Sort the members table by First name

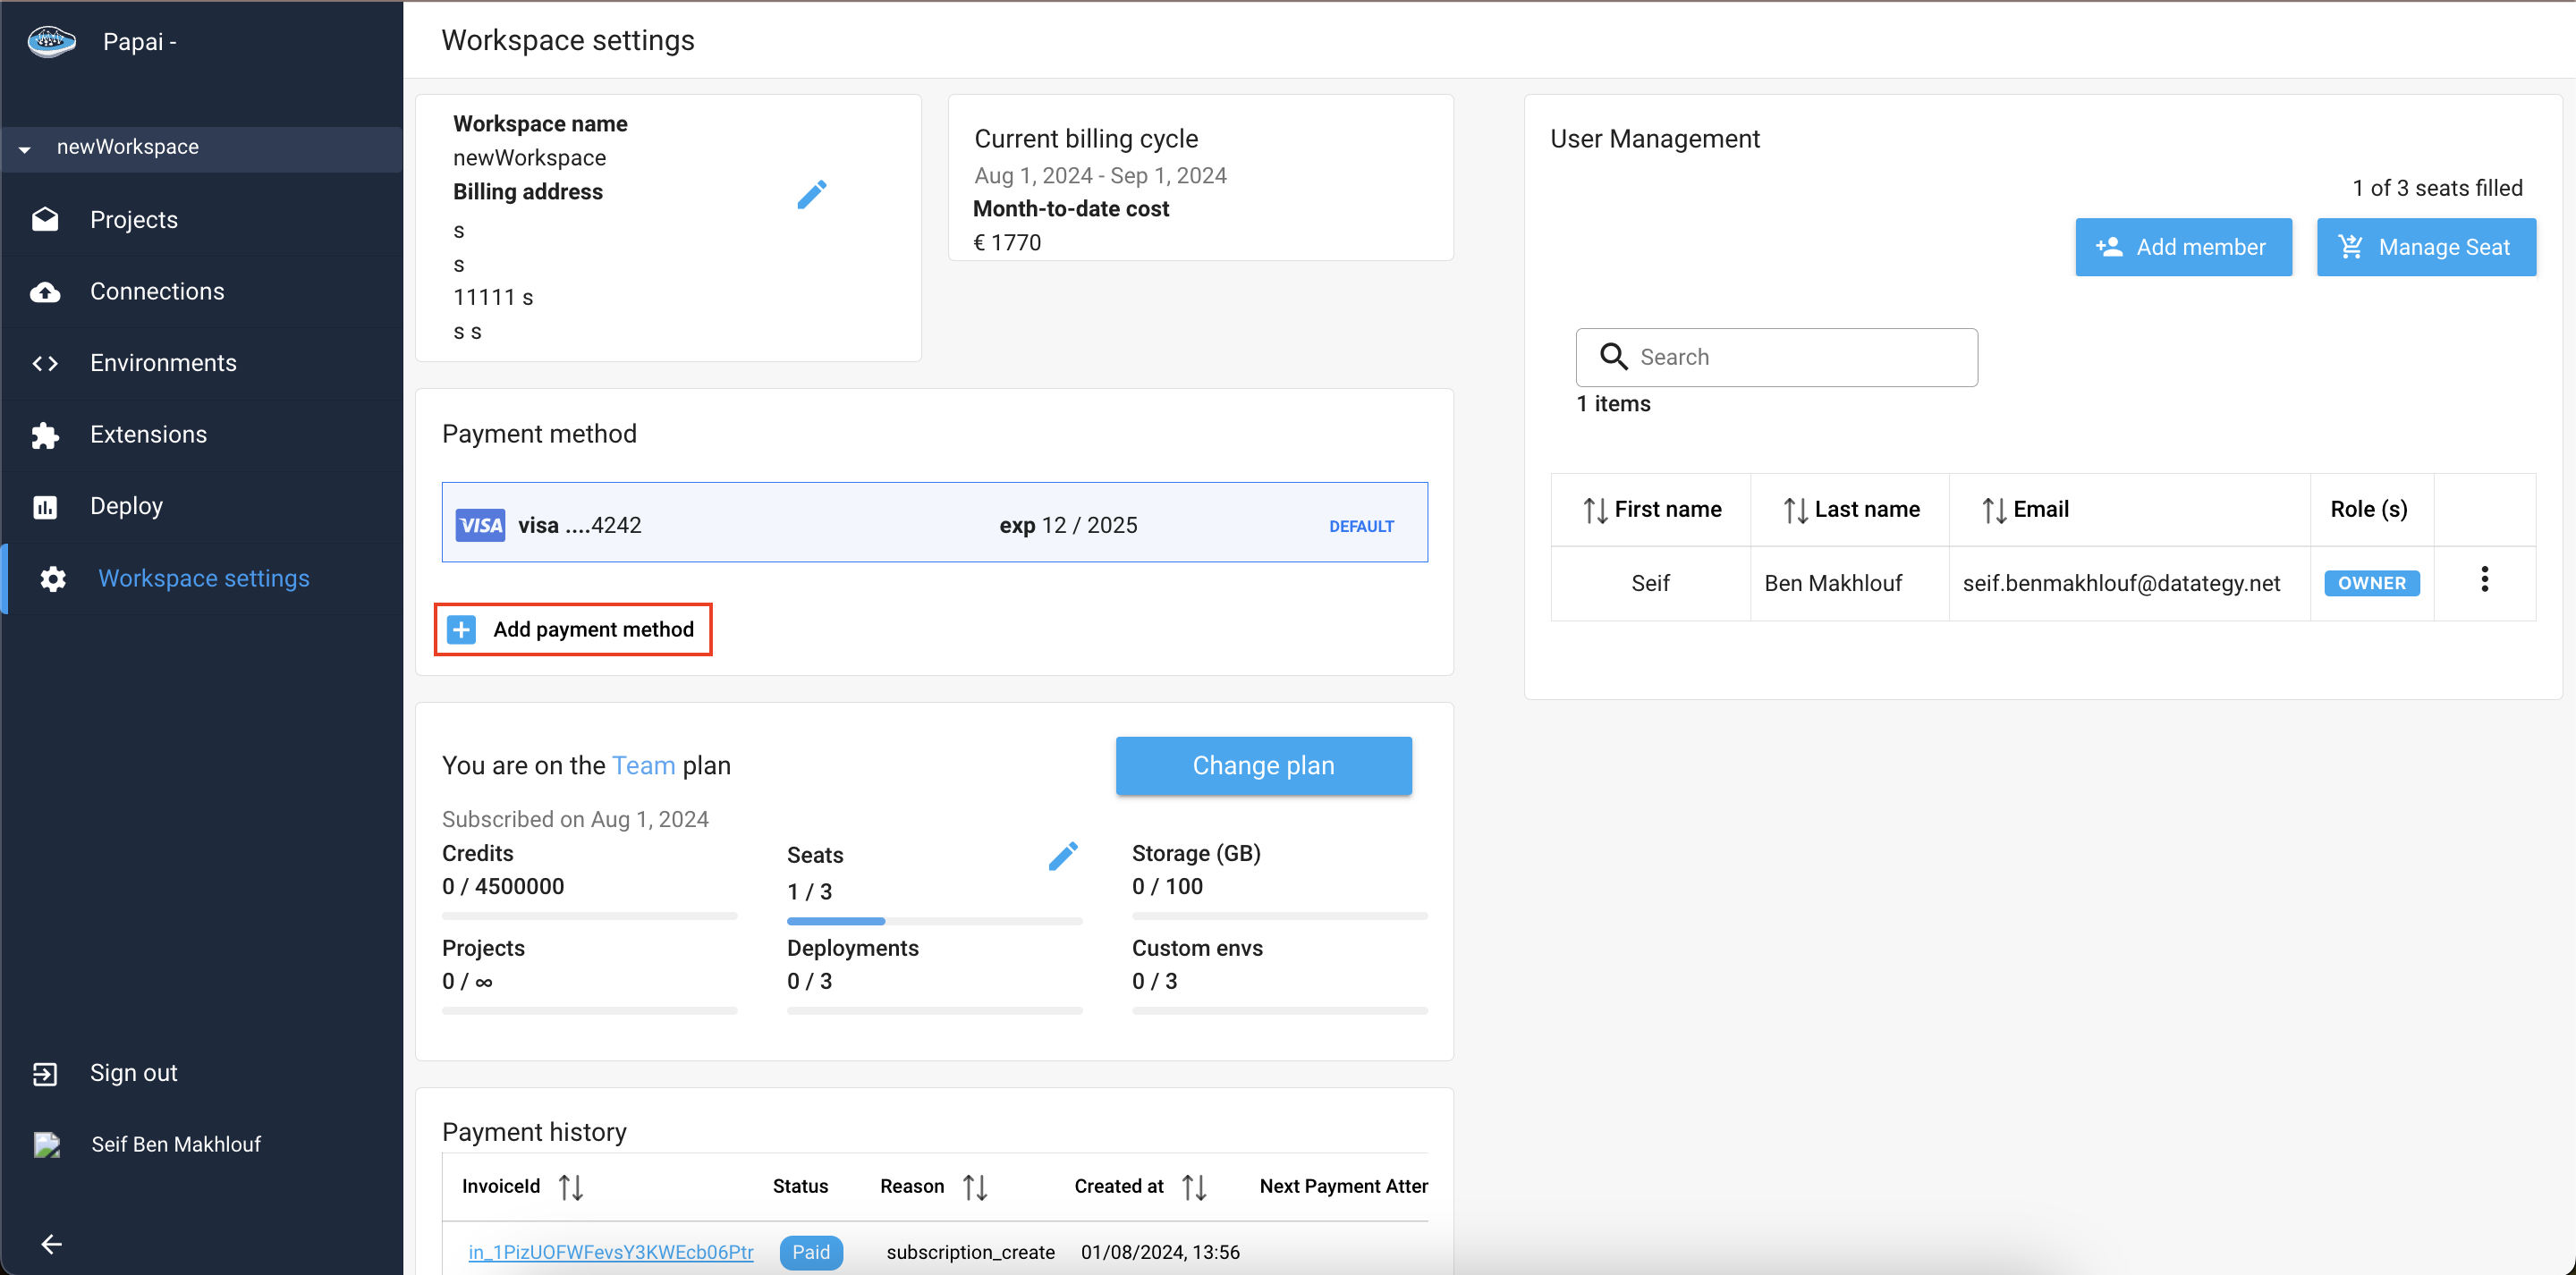coord(1595,510)
